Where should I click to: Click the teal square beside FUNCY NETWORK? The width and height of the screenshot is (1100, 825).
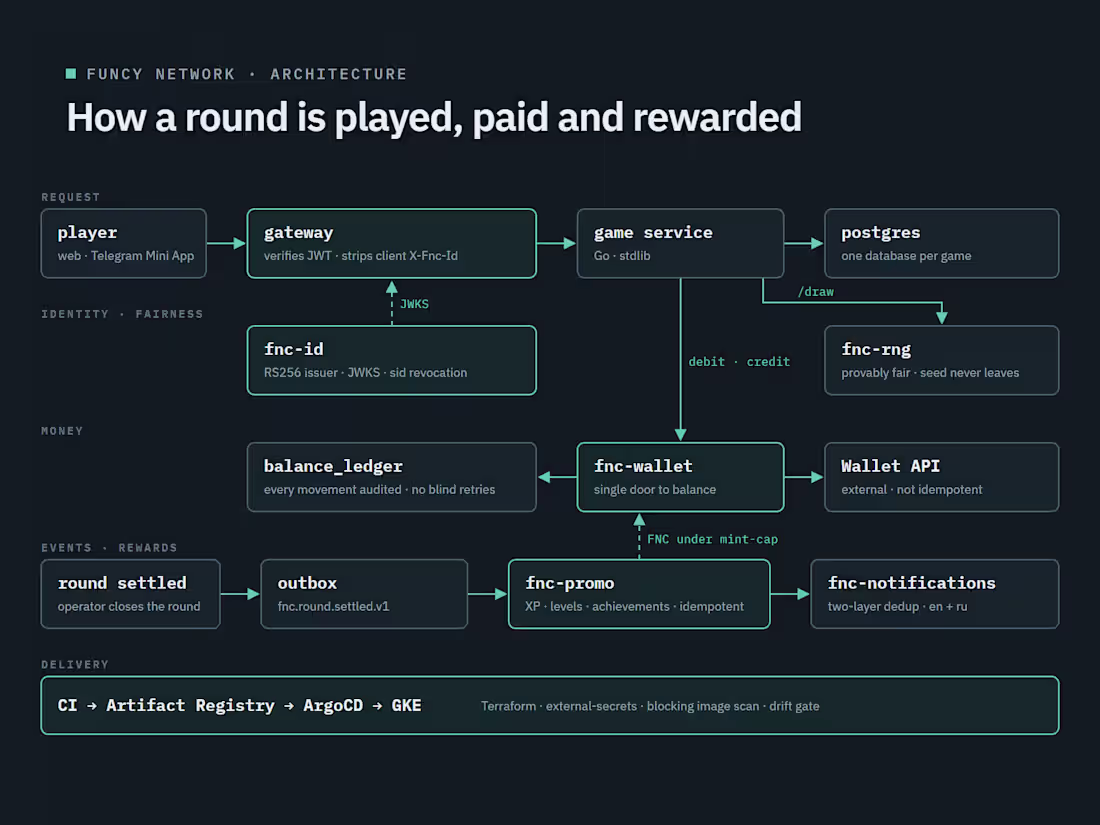70,74
